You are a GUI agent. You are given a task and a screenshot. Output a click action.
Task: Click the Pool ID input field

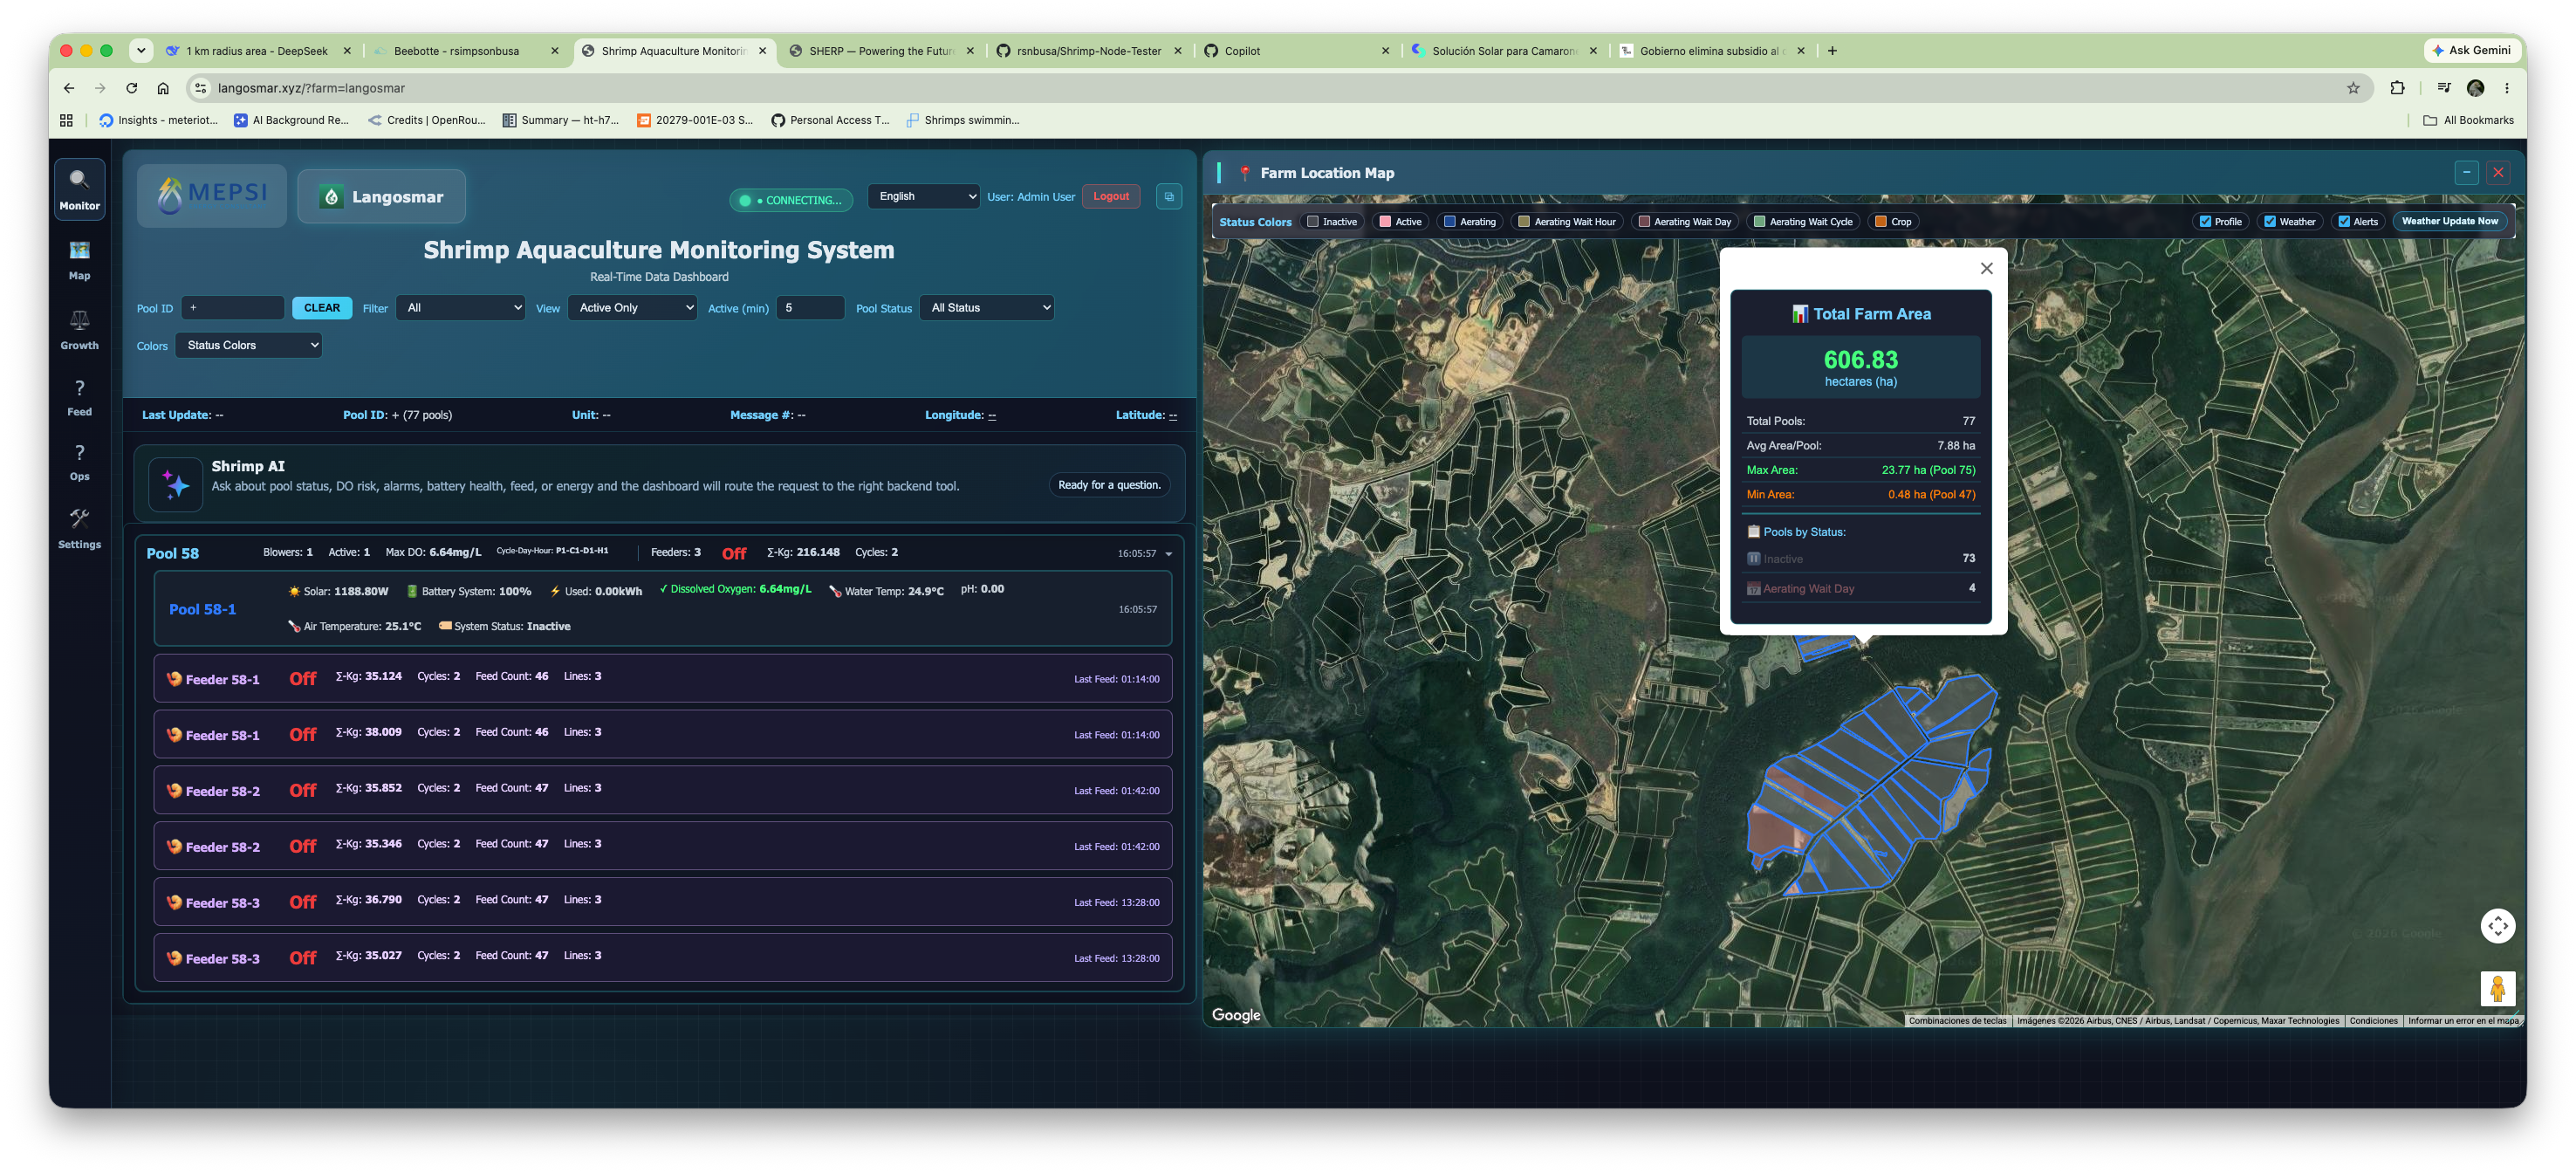click(x=232, y=308)
